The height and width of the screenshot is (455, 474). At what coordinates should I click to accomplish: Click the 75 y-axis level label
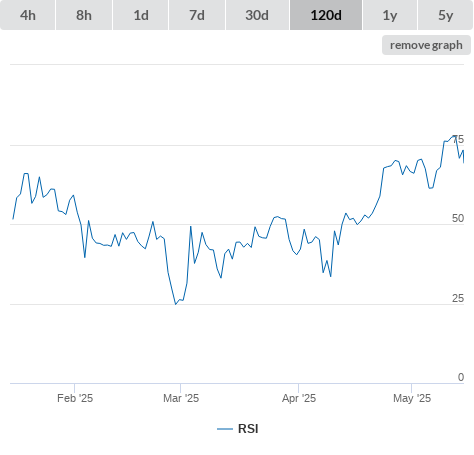[458, 139]
